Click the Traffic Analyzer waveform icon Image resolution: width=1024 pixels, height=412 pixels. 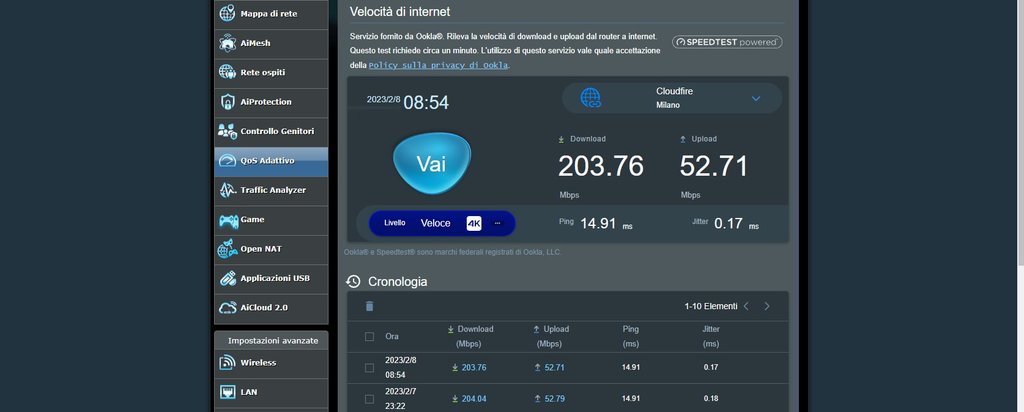pos(227,190)
